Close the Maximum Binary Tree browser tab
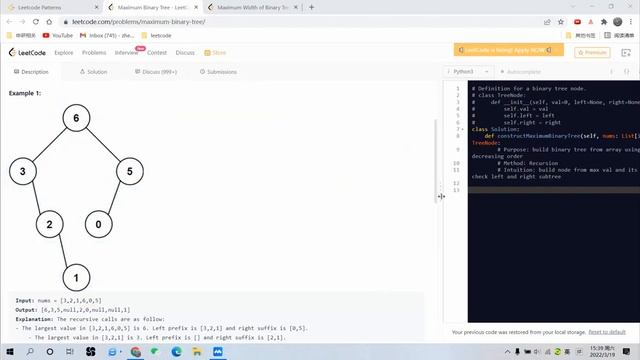The image size is (640, 360). click(x=196, y=7)
